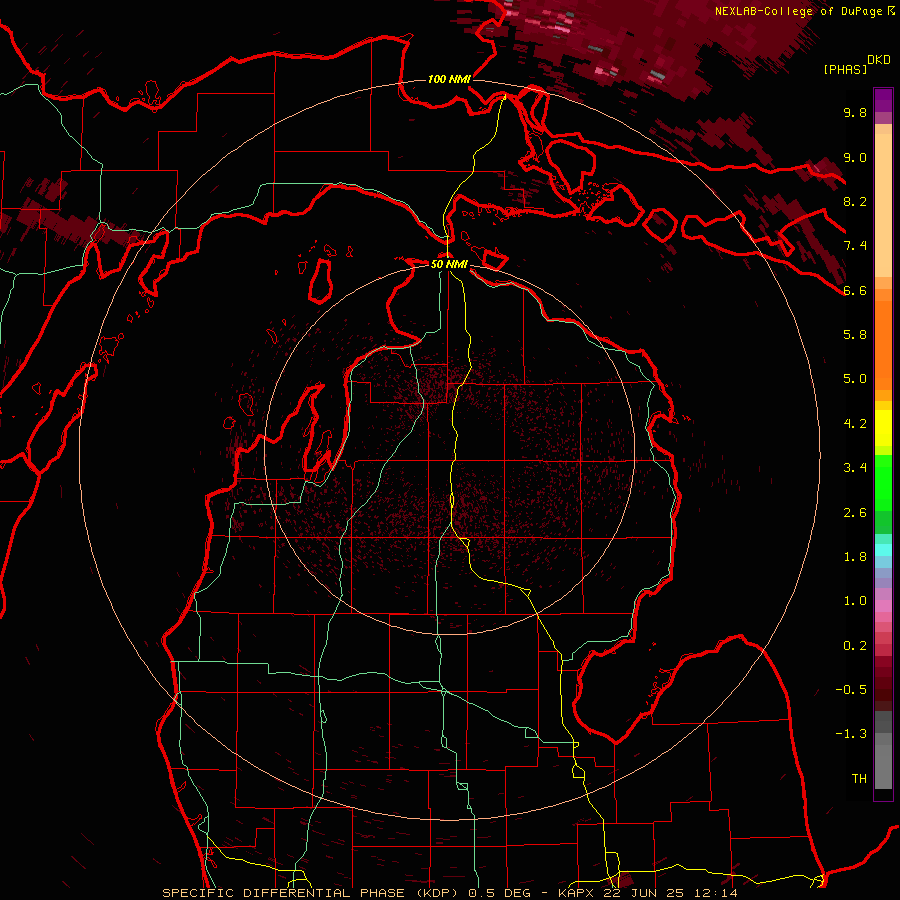Click the 50 NMI range ring label
The height and width of the screenshot is (900, 900).
pos(449,264)
